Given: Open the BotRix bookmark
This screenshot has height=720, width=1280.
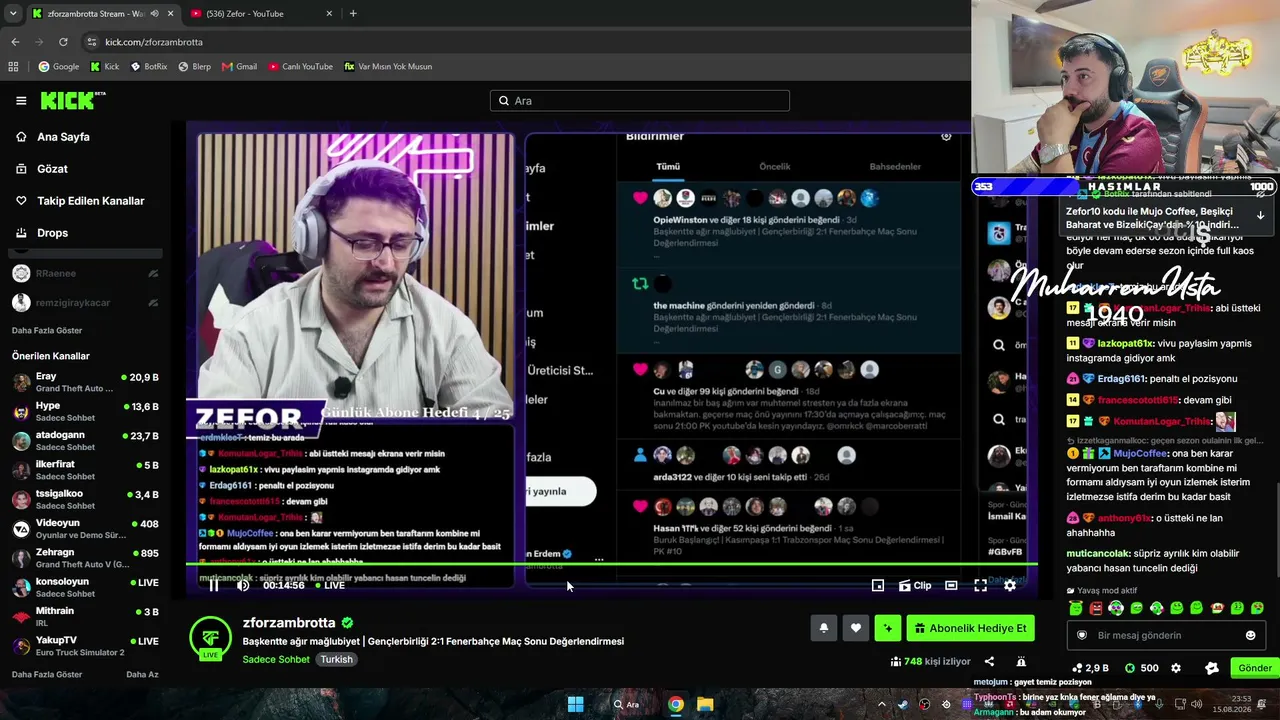Looking at the screenshot, I should coord(149,67).
